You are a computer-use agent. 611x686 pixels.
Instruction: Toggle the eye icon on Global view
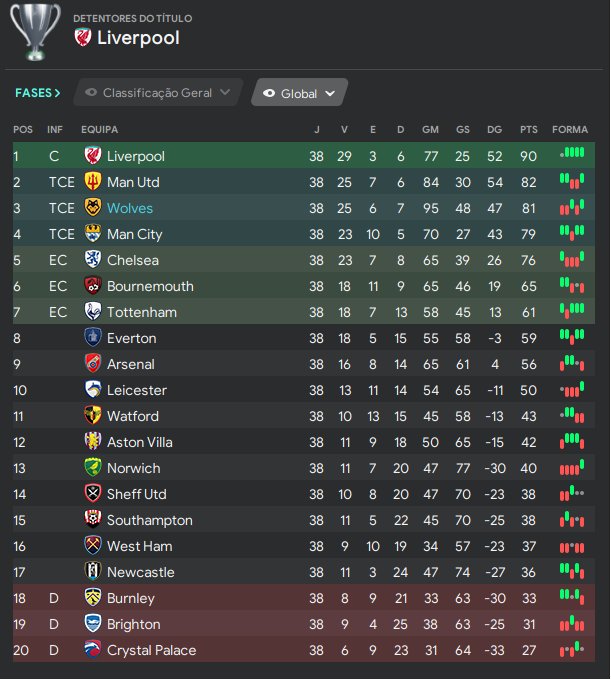(x=268, y=94)
